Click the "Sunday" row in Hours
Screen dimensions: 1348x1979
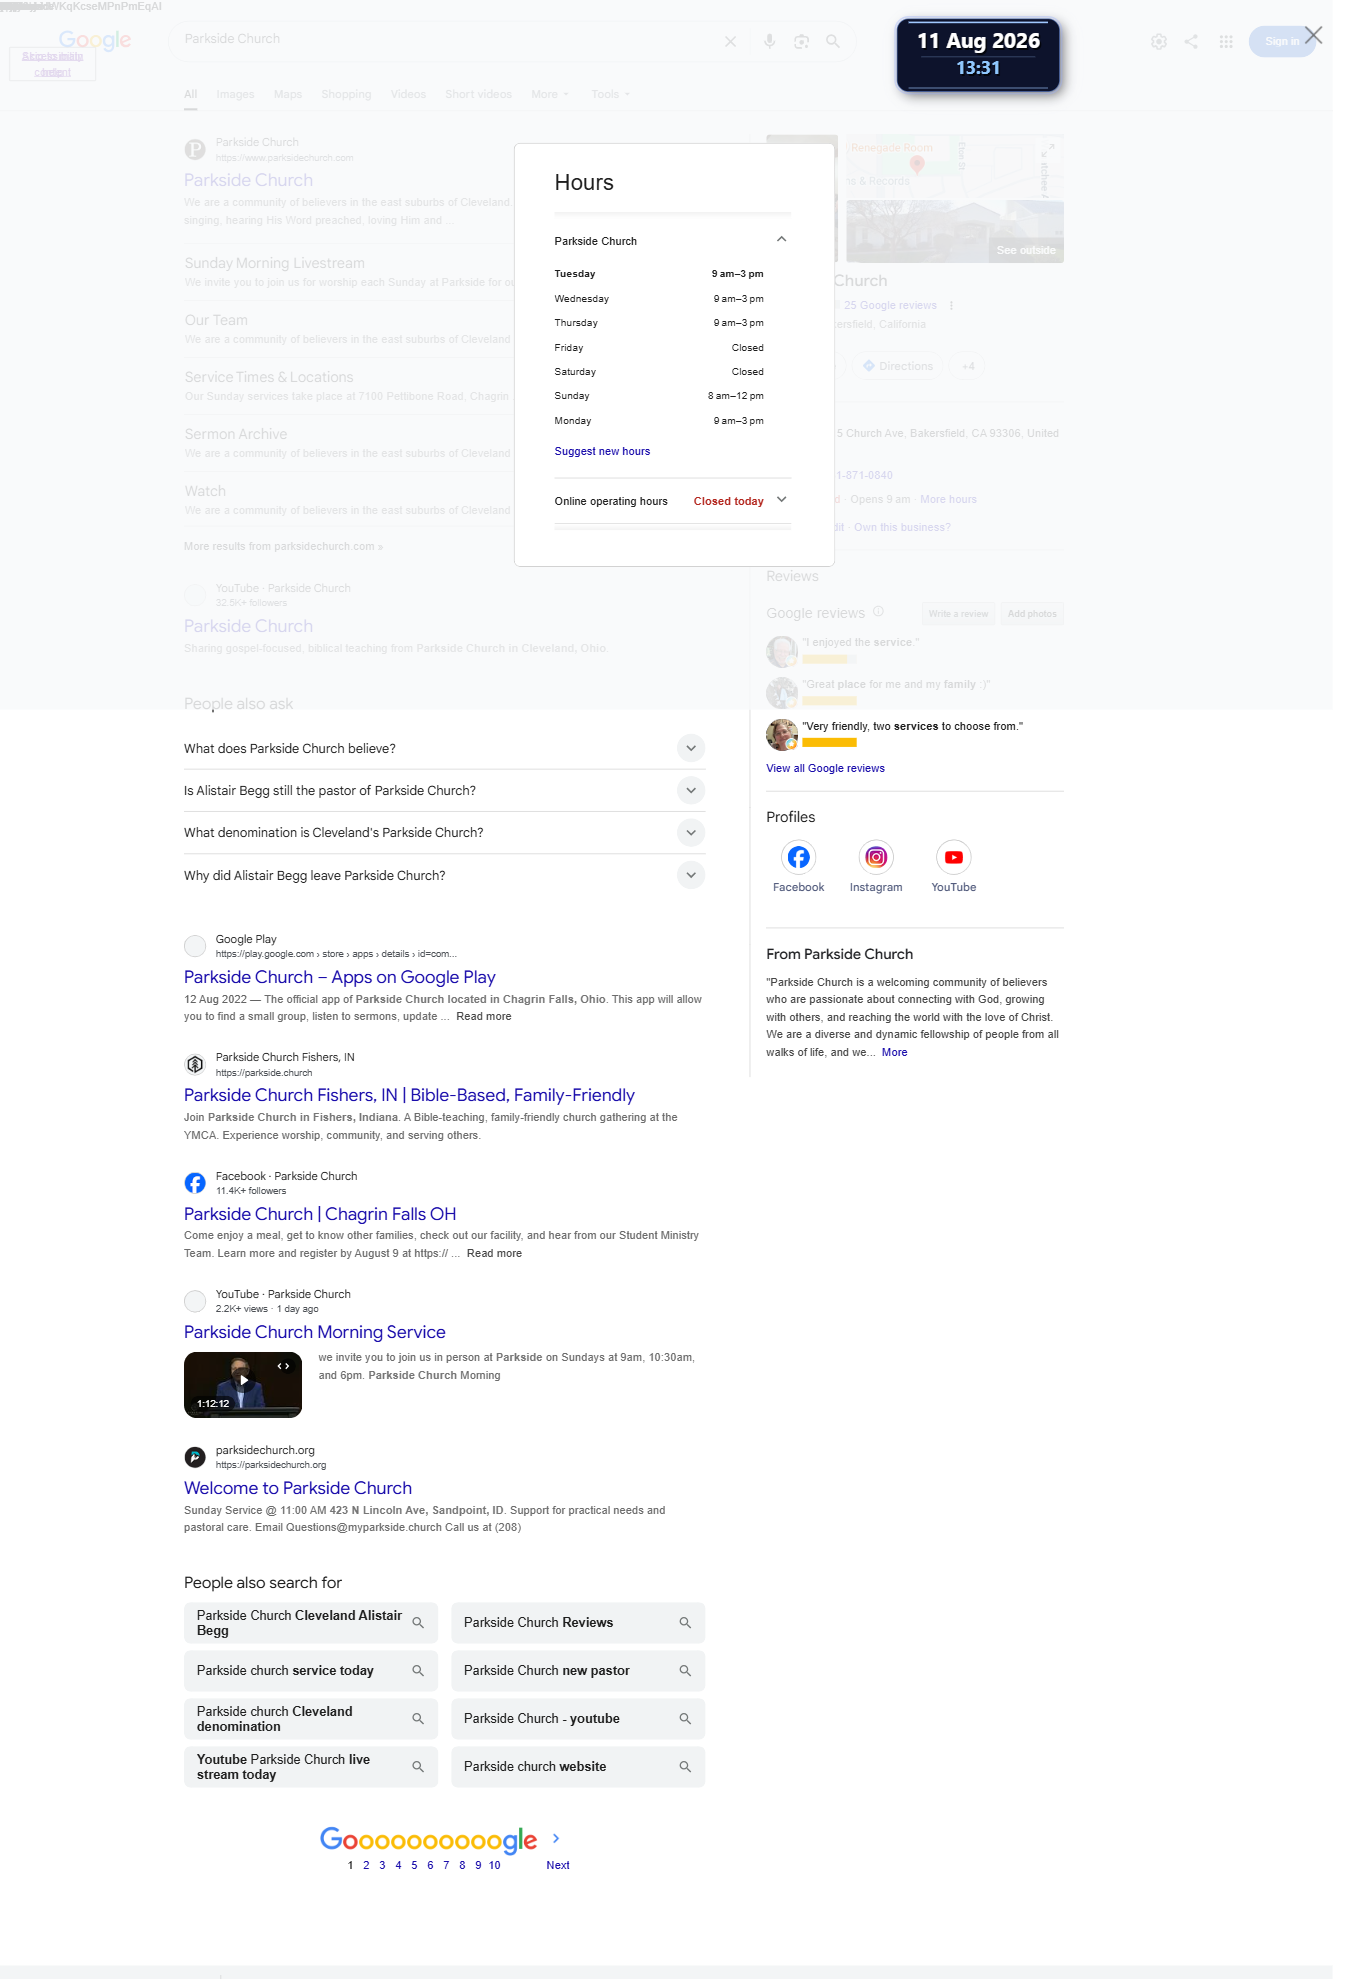click(659, 396)
